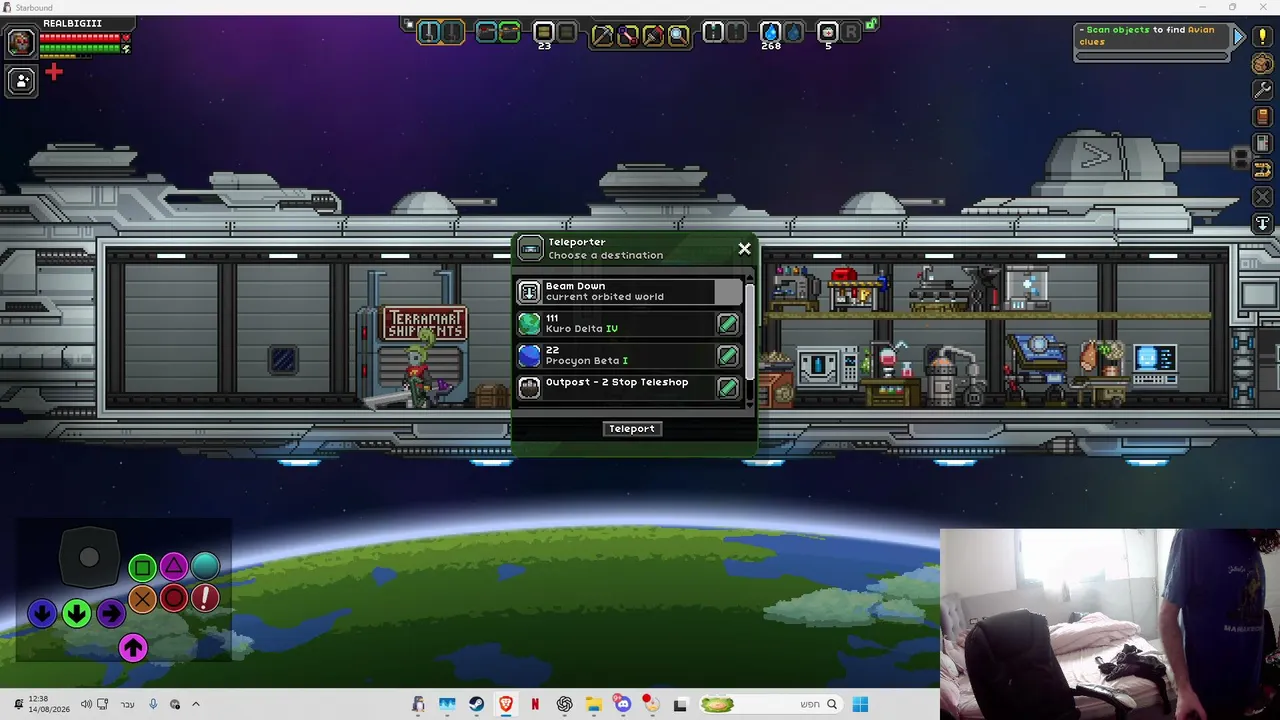Open File Explorer from the taskbar

[593, 704]
